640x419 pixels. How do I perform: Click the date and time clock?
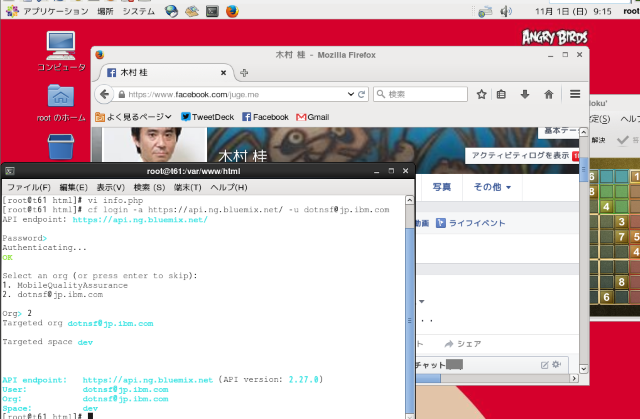pos(573,11)
